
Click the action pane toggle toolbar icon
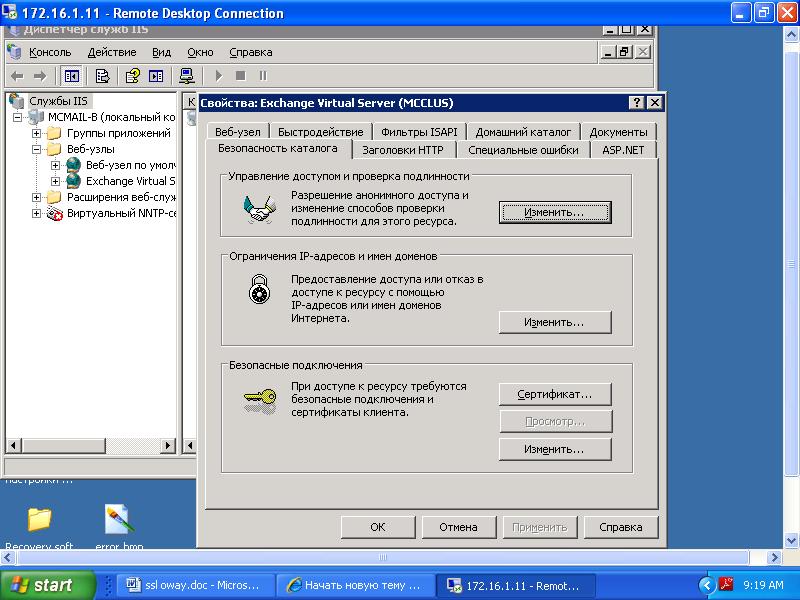[x=156, y=76]
